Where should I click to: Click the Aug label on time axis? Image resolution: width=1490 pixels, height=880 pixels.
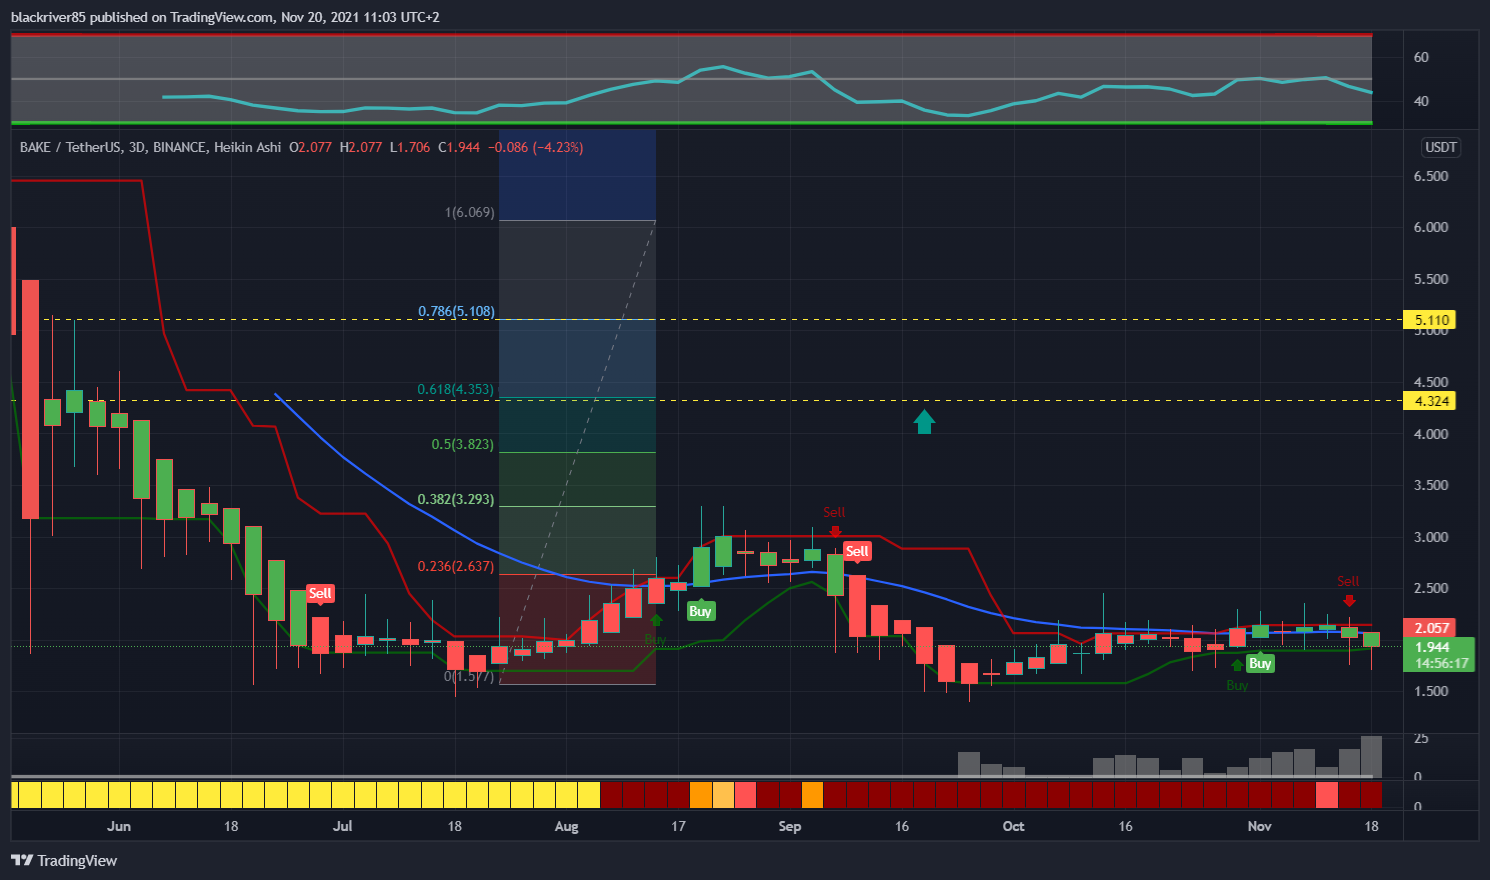566,826
